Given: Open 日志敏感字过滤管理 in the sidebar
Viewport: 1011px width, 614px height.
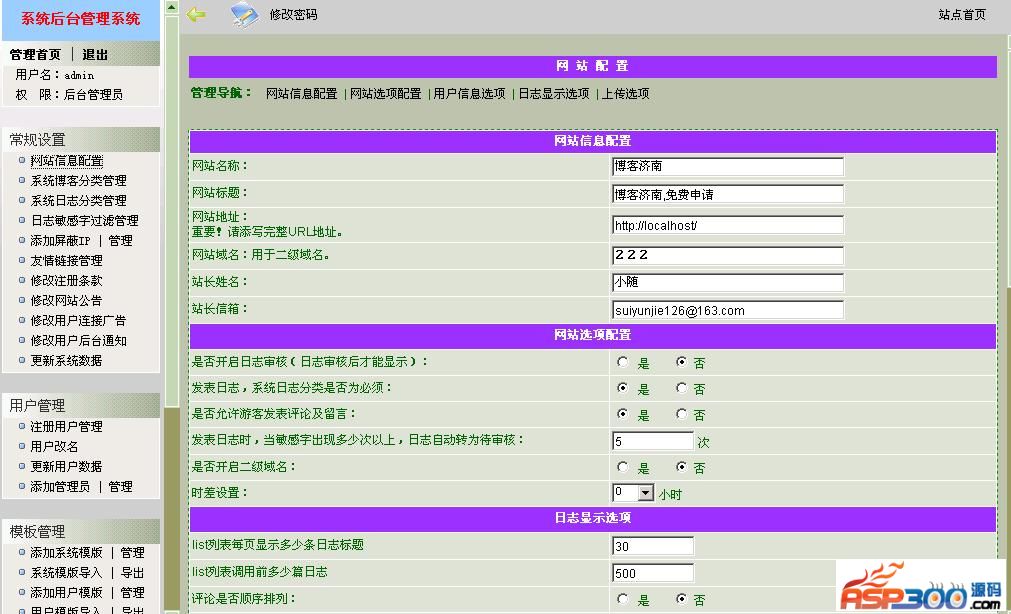Looking at the screenshot, I should tap(84, 221).
